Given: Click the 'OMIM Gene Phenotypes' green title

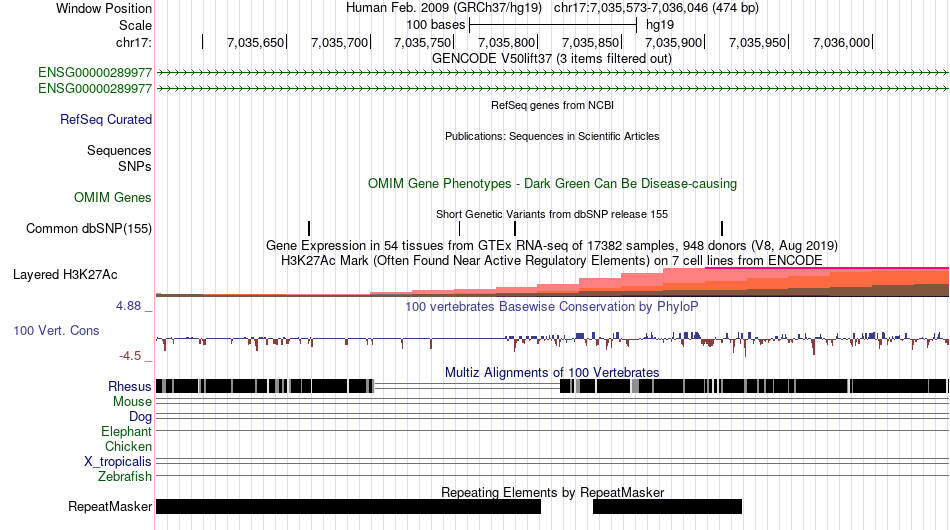Looking at the screenshot, I should [x=552, y=184].
